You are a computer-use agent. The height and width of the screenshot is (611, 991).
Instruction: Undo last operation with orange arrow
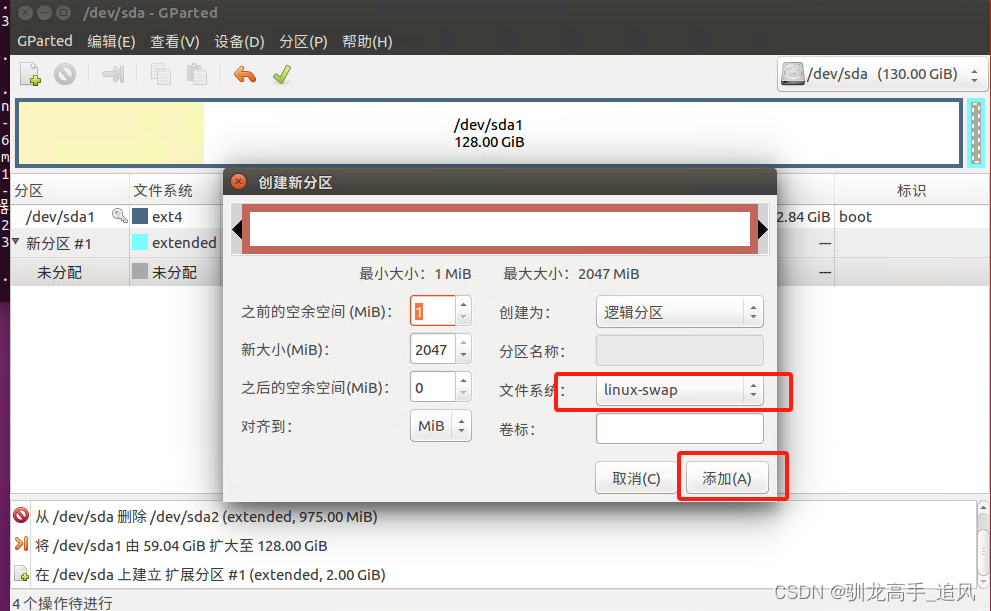click(x=245, y=75)
